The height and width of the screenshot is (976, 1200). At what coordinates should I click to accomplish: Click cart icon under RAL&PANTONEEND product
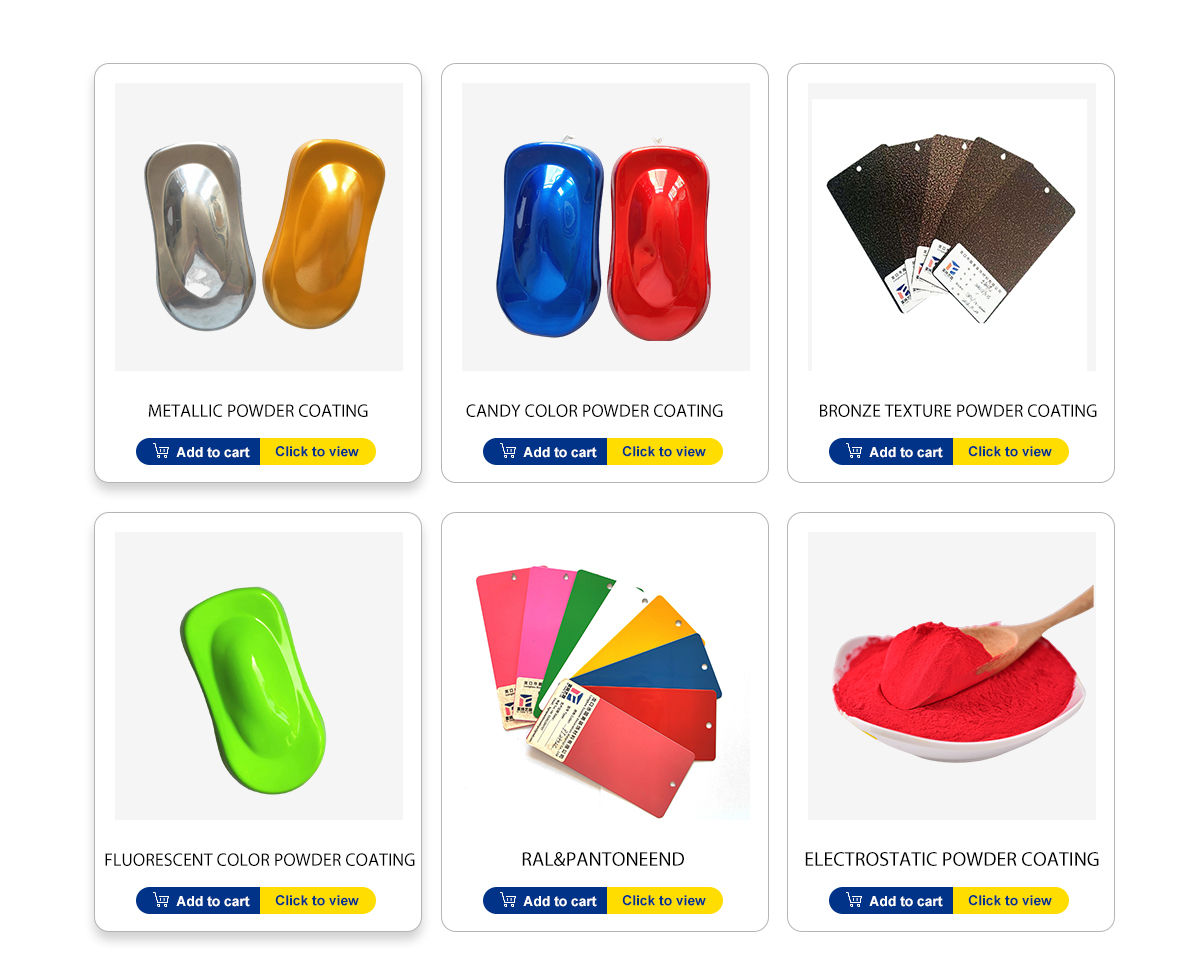508,900
